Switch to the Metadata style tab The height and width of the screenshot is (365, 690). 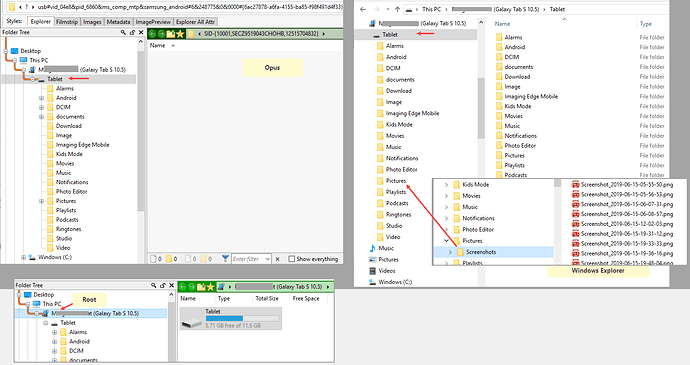(118, 22)
